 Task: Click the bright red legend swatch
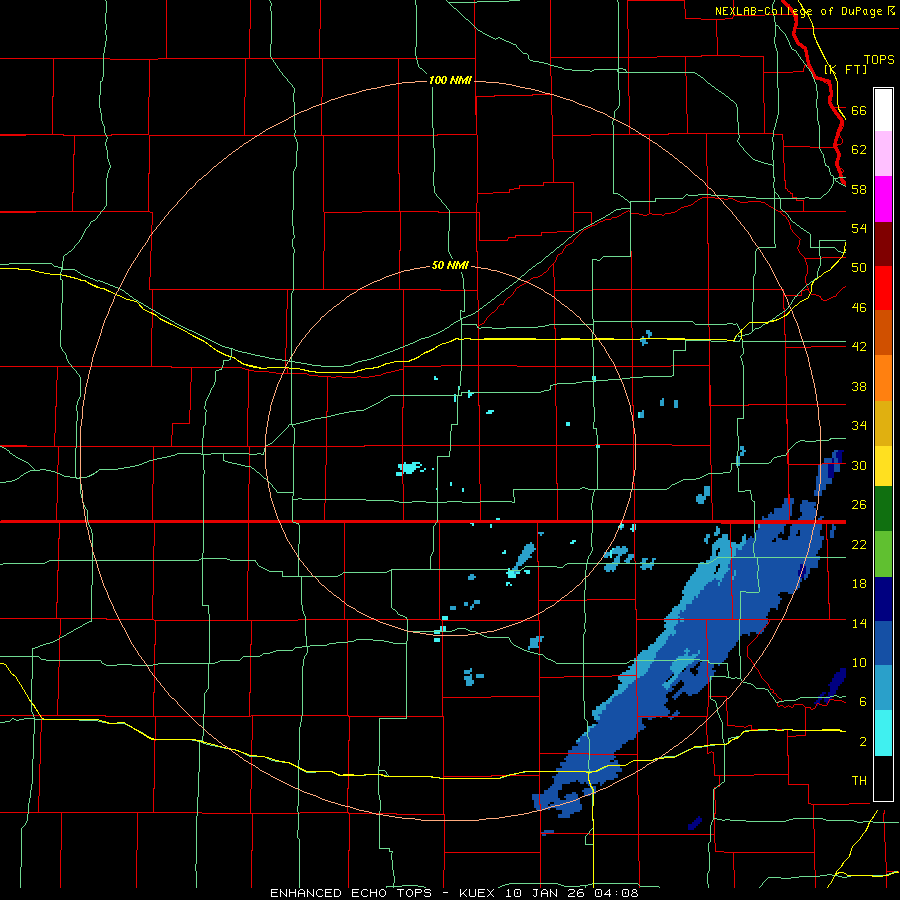point(883,288)
